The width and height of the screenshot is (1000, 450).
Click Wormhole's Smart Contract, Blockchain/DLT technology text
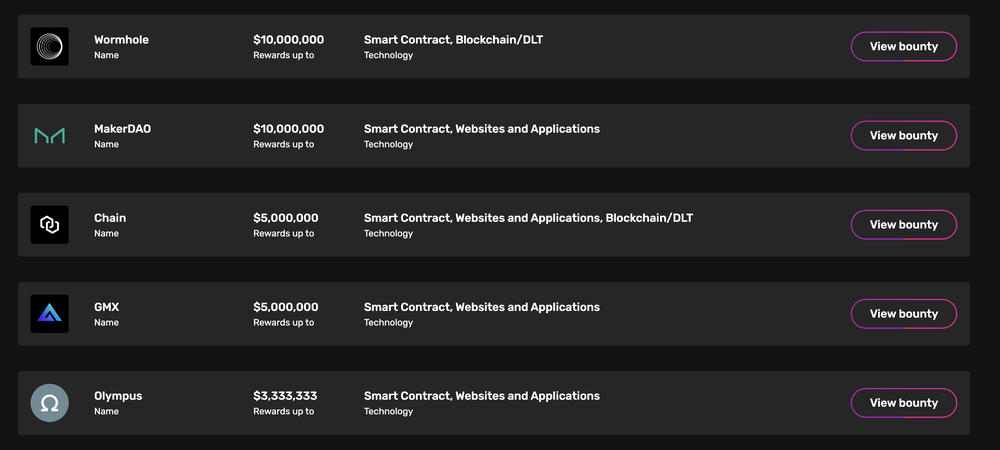(x=453, y=40)
